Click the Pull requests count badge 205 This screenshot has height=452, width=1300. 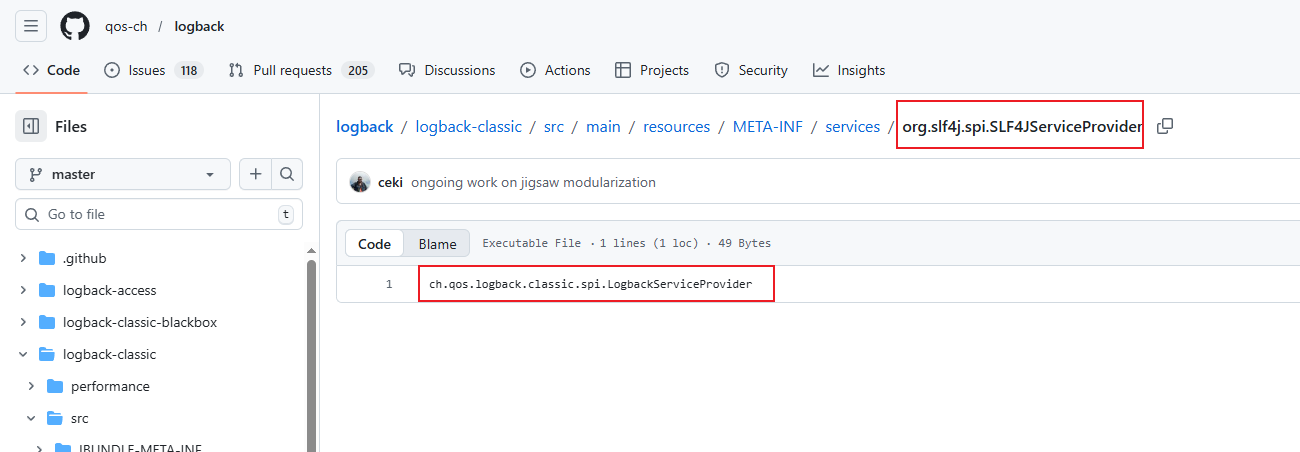[x=357, y=70]
